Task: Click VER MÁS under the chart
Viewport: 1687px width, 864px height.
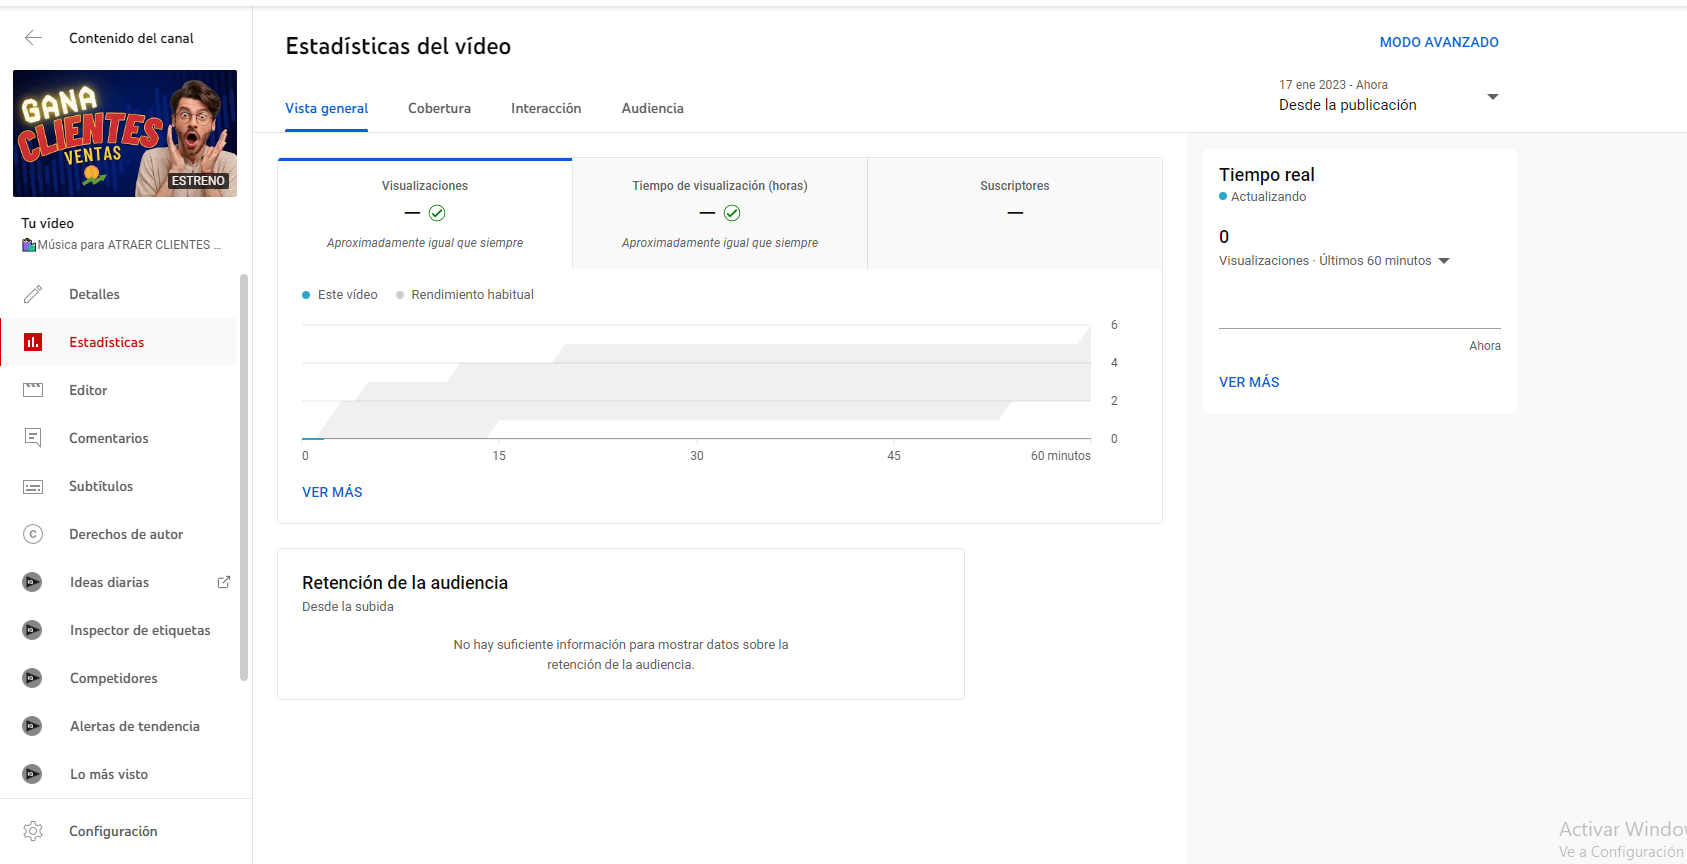Action: (332, 492)
